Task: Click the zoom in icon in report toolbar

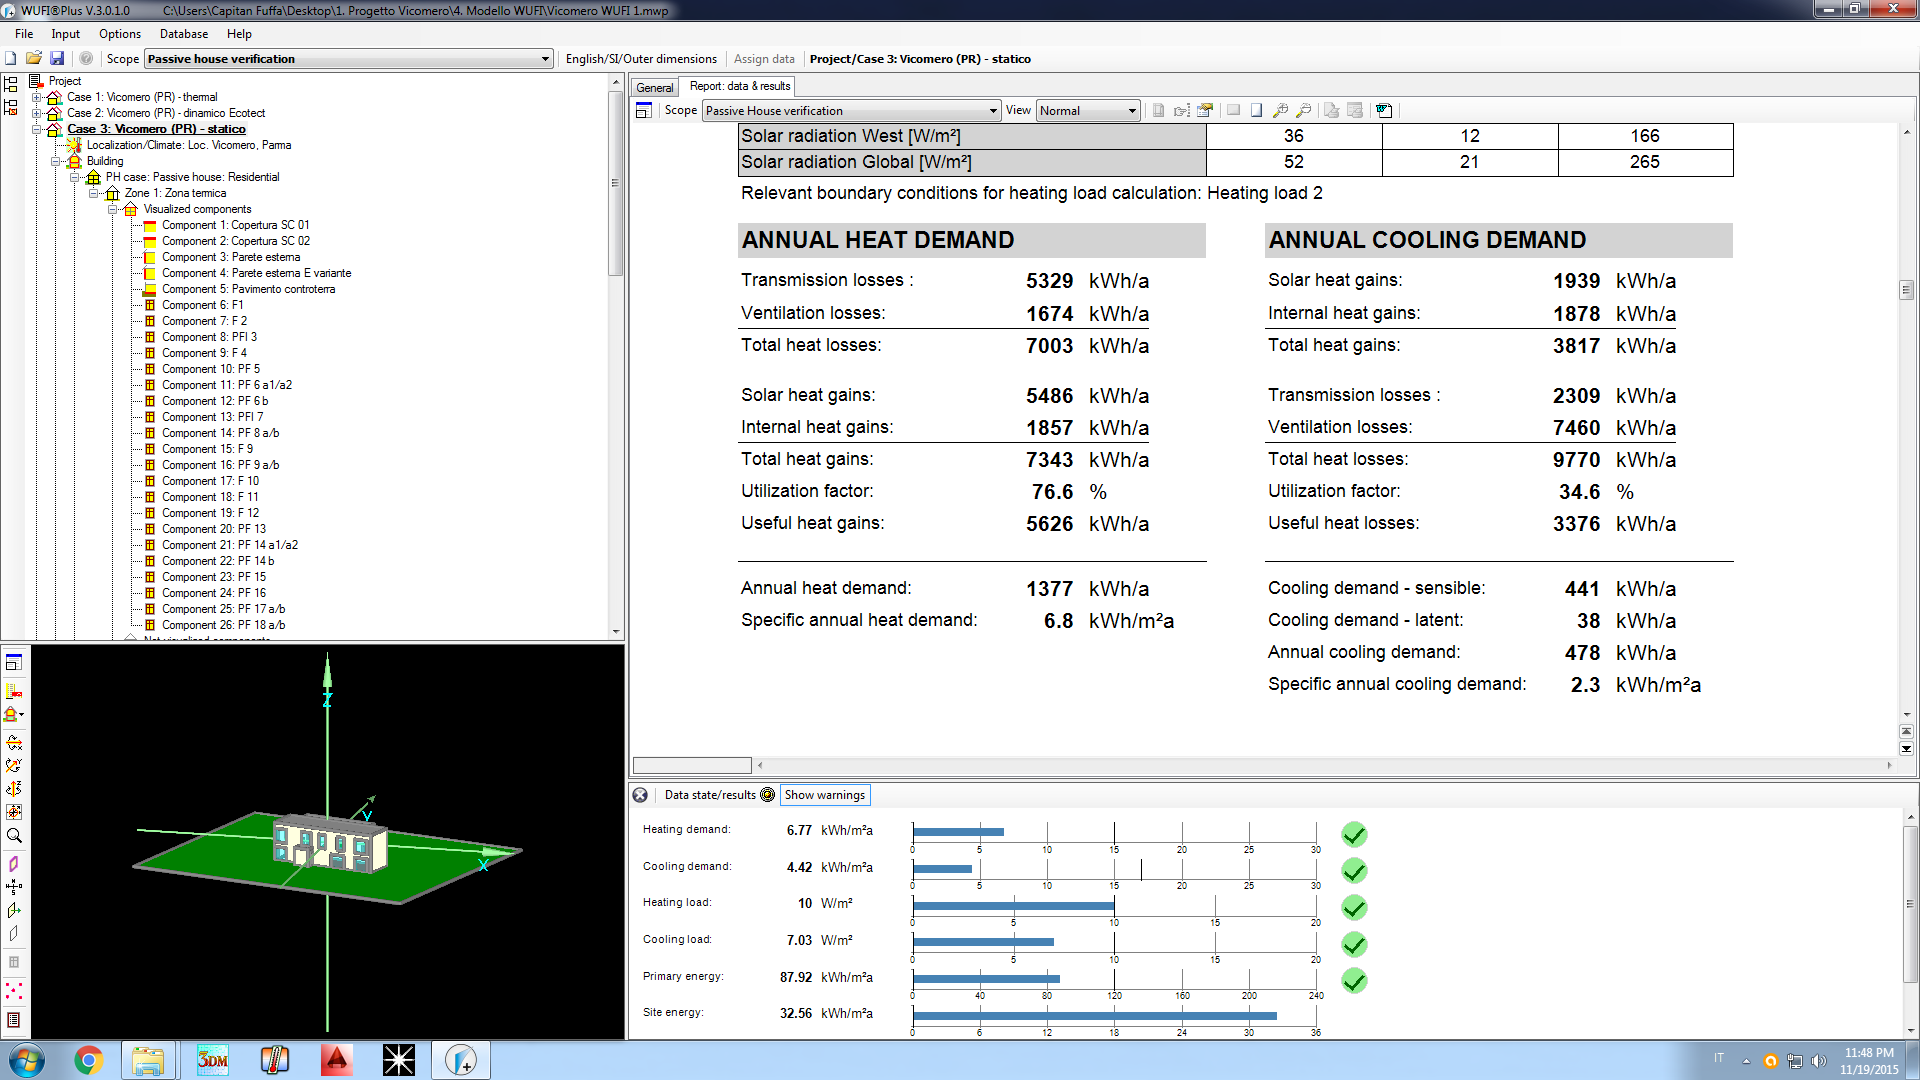Action: coord(1280,110)
